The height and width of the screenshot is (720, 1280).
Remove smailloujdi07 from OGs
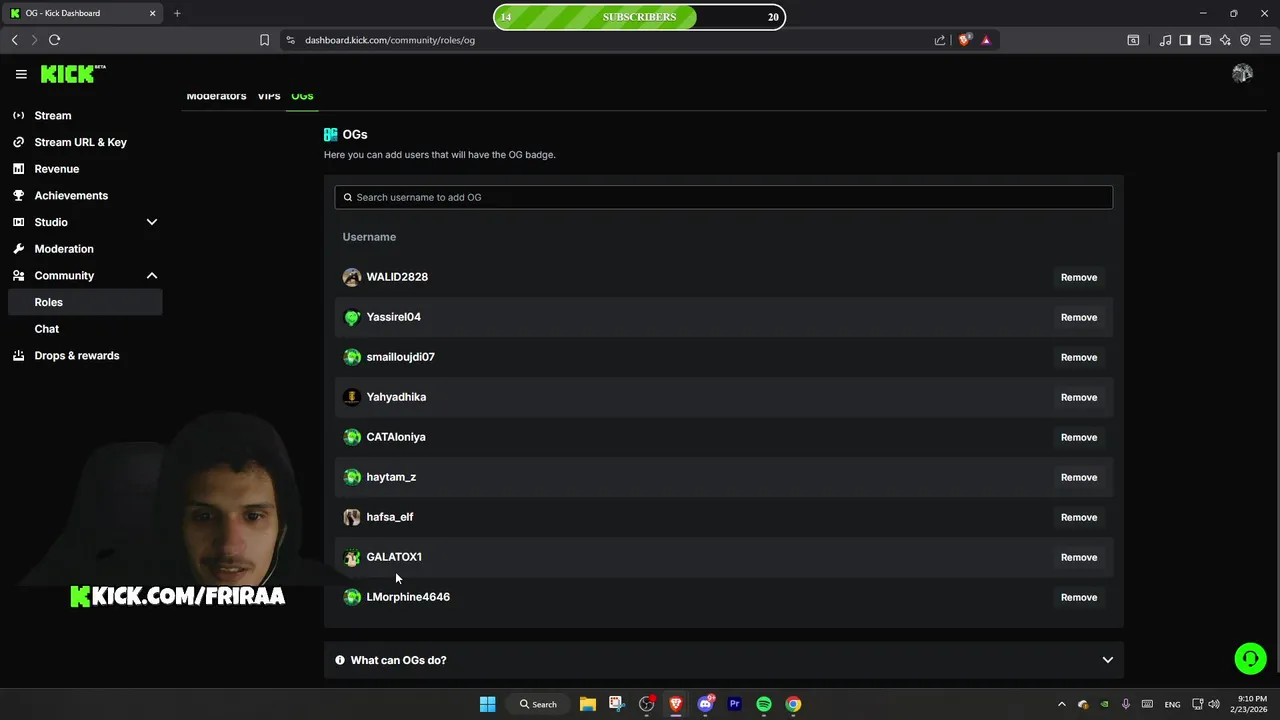(x=1079, y=357)
